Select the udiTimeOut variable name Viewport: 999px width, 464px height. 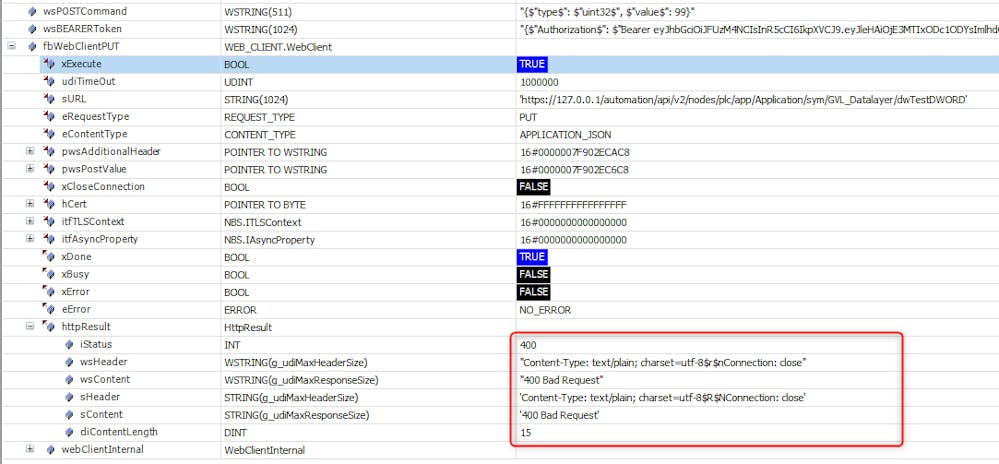coord(88,82)
